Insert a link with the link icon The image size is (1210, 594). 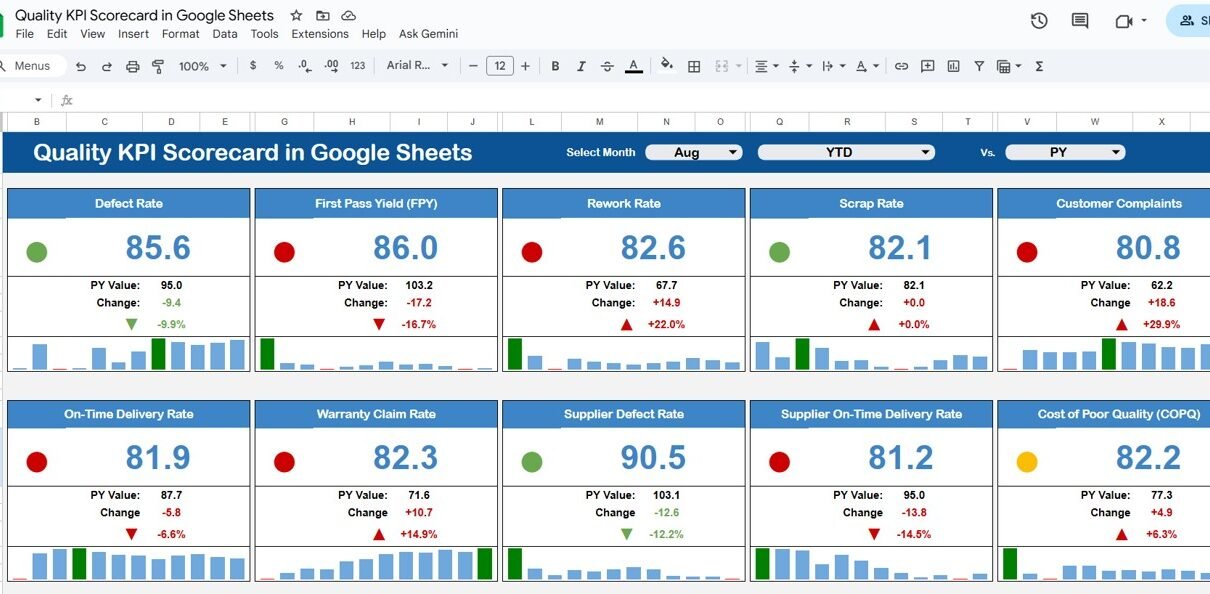pyautogui.click(x=901, y=66)
